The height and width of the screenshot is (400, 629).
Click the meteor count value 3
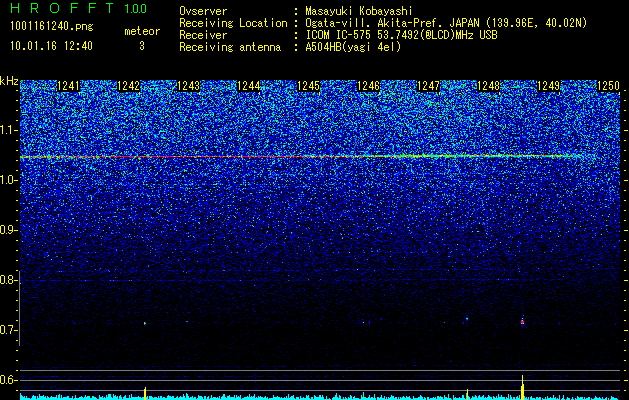142,46
